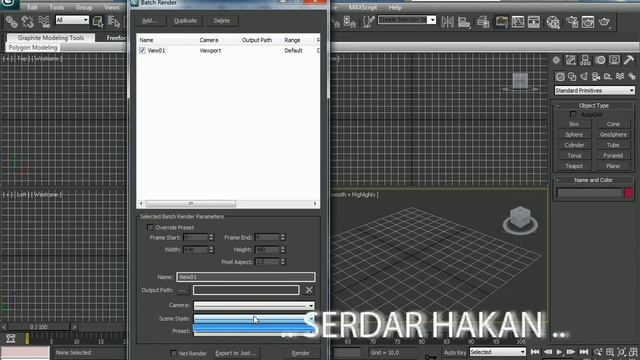Collapse the Name and Color rollout
This screenshot has width=640, height=360.
coord(593,180)
